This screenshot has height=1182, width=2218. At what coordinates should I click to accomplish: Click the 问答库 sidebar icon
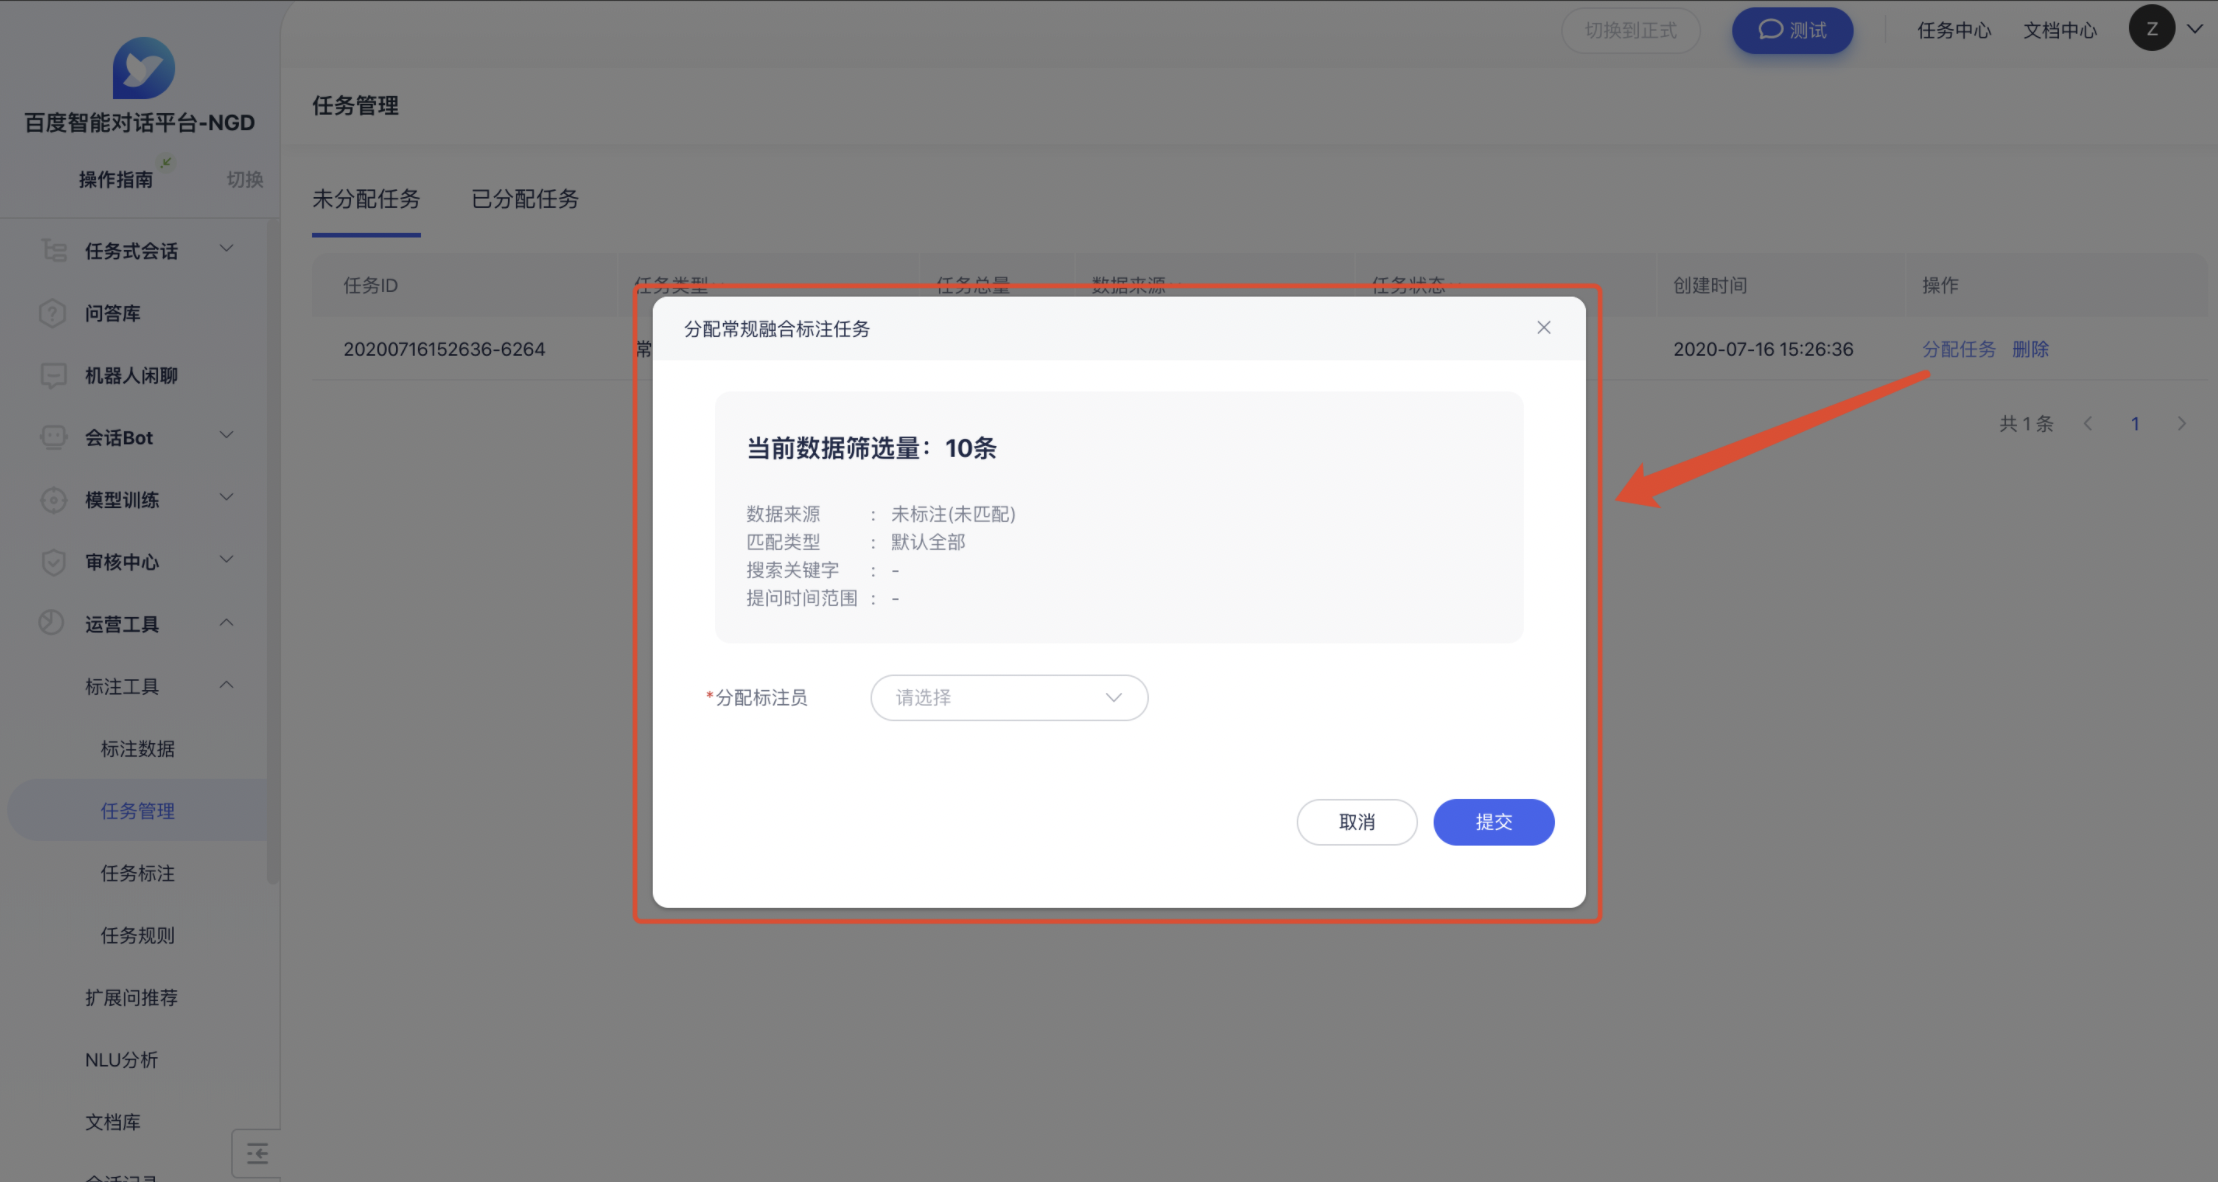click(53, 313)
